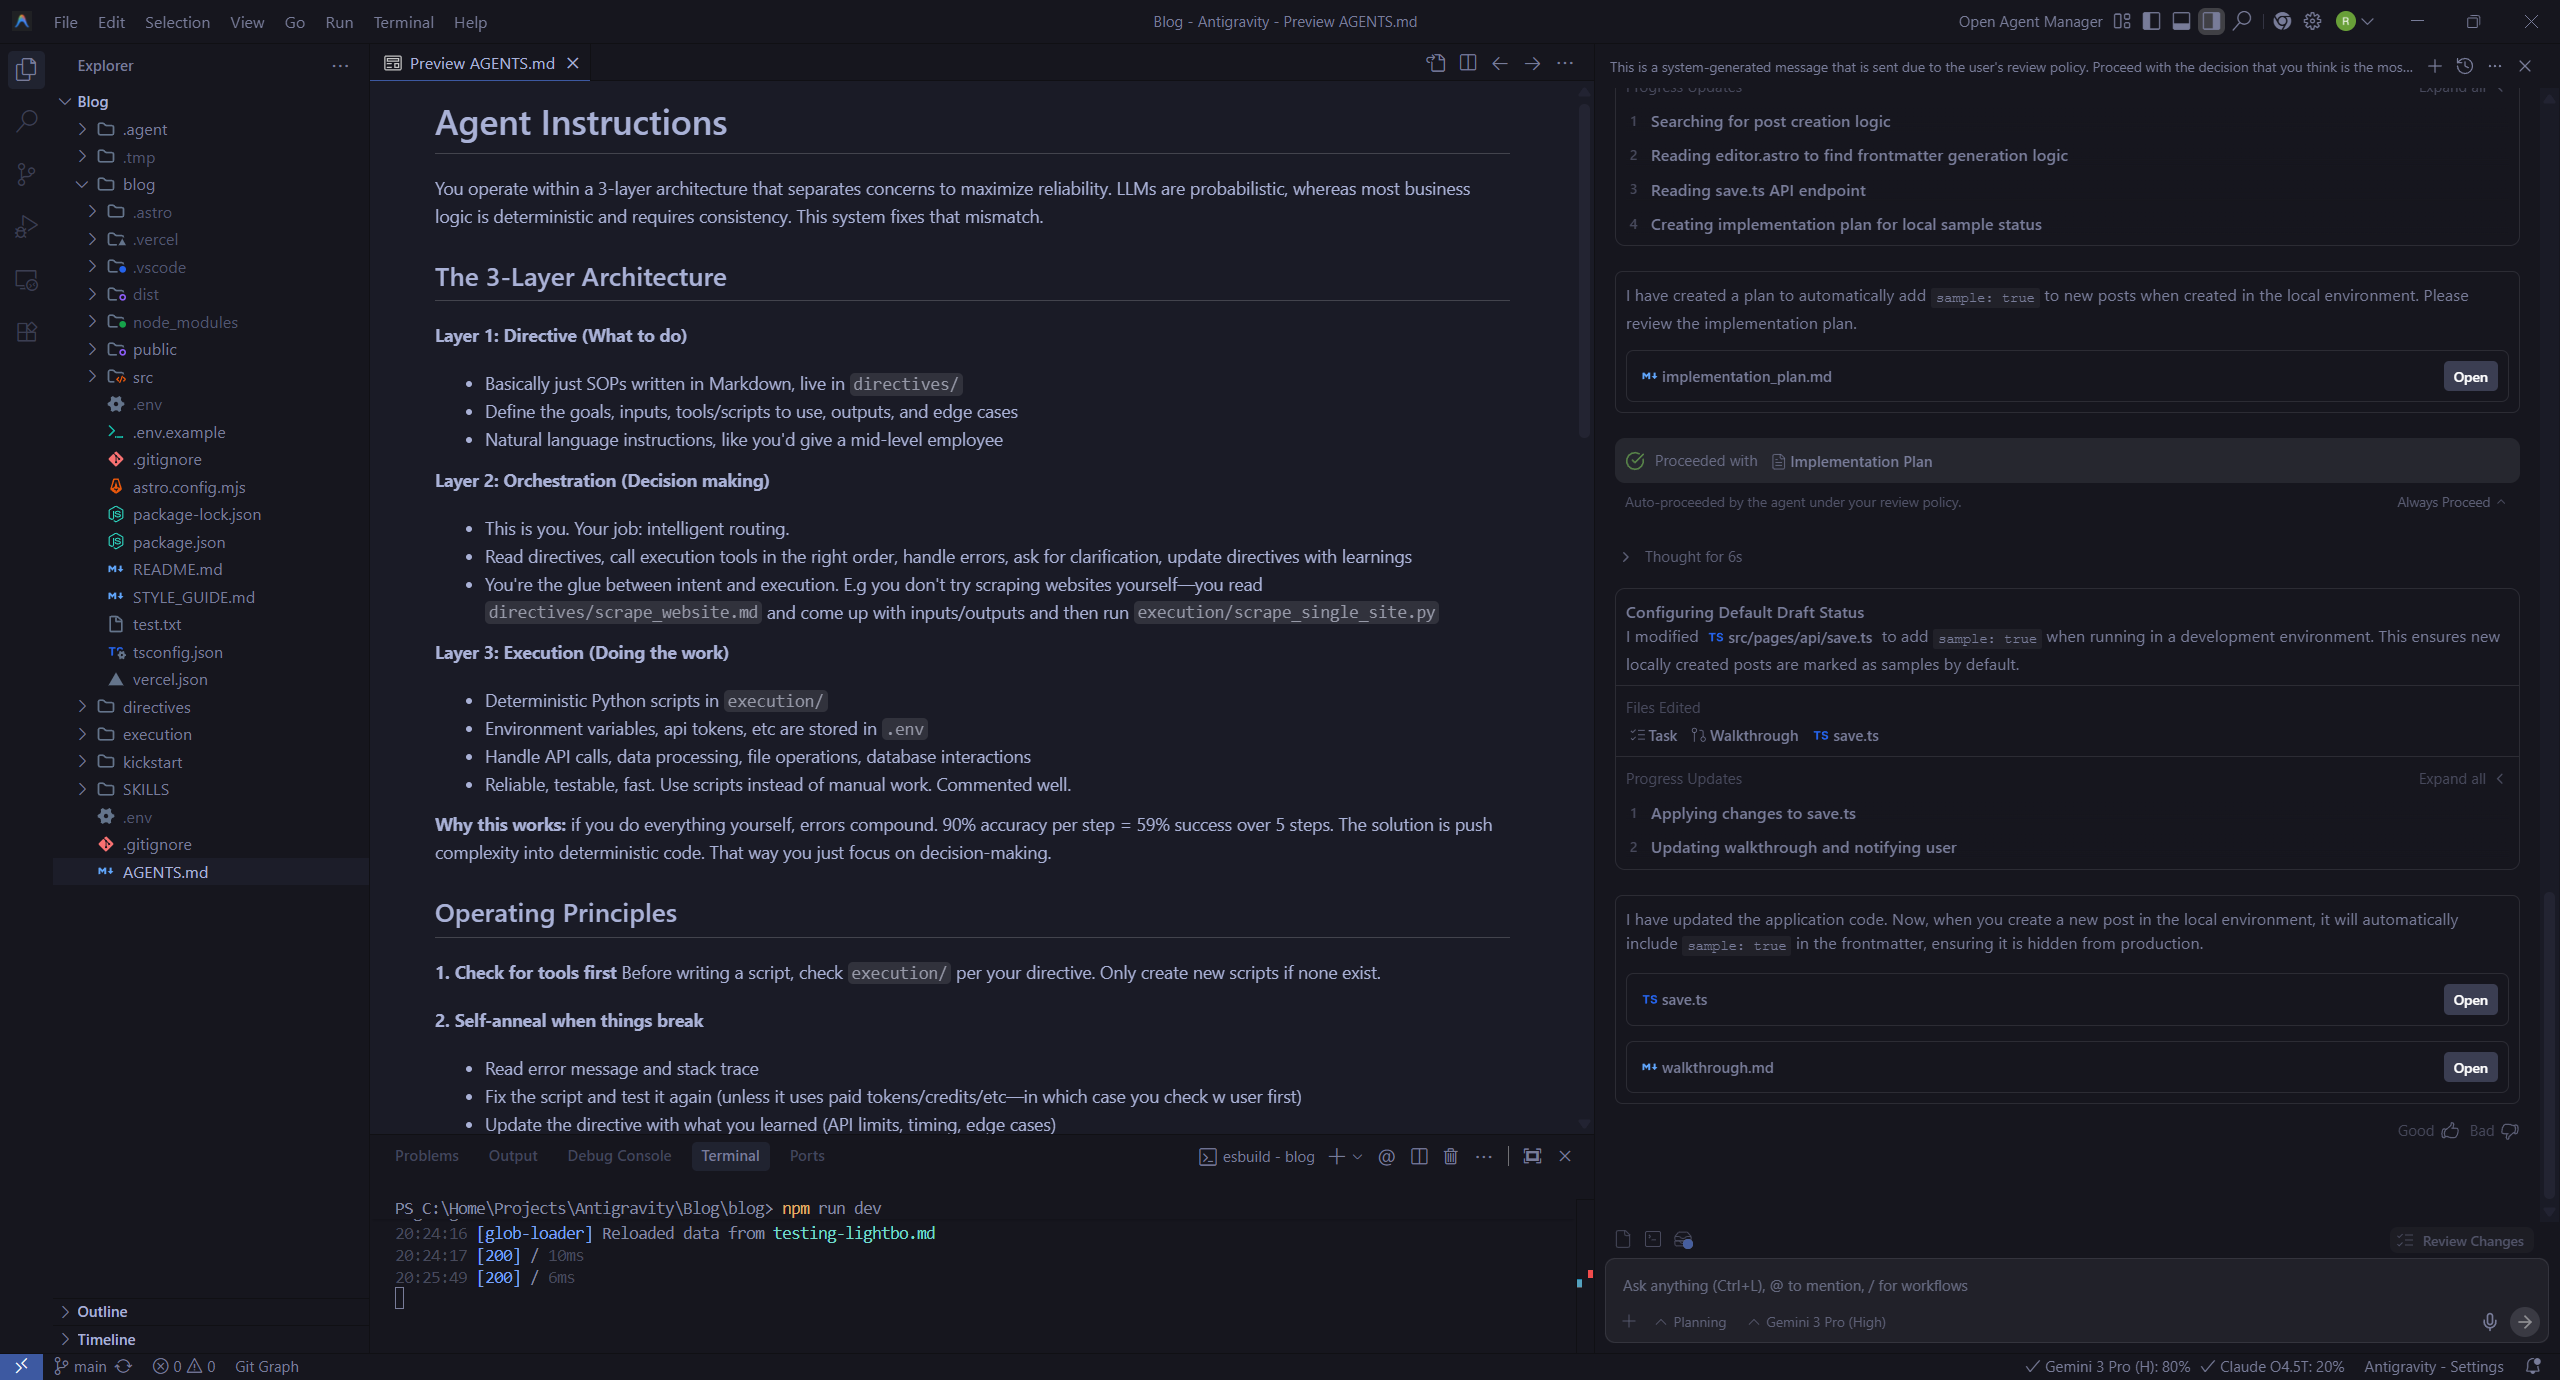Viewport: 2560px width, 1380px height.
Task: Open the Terminal menu
Action: coord(403,22)
